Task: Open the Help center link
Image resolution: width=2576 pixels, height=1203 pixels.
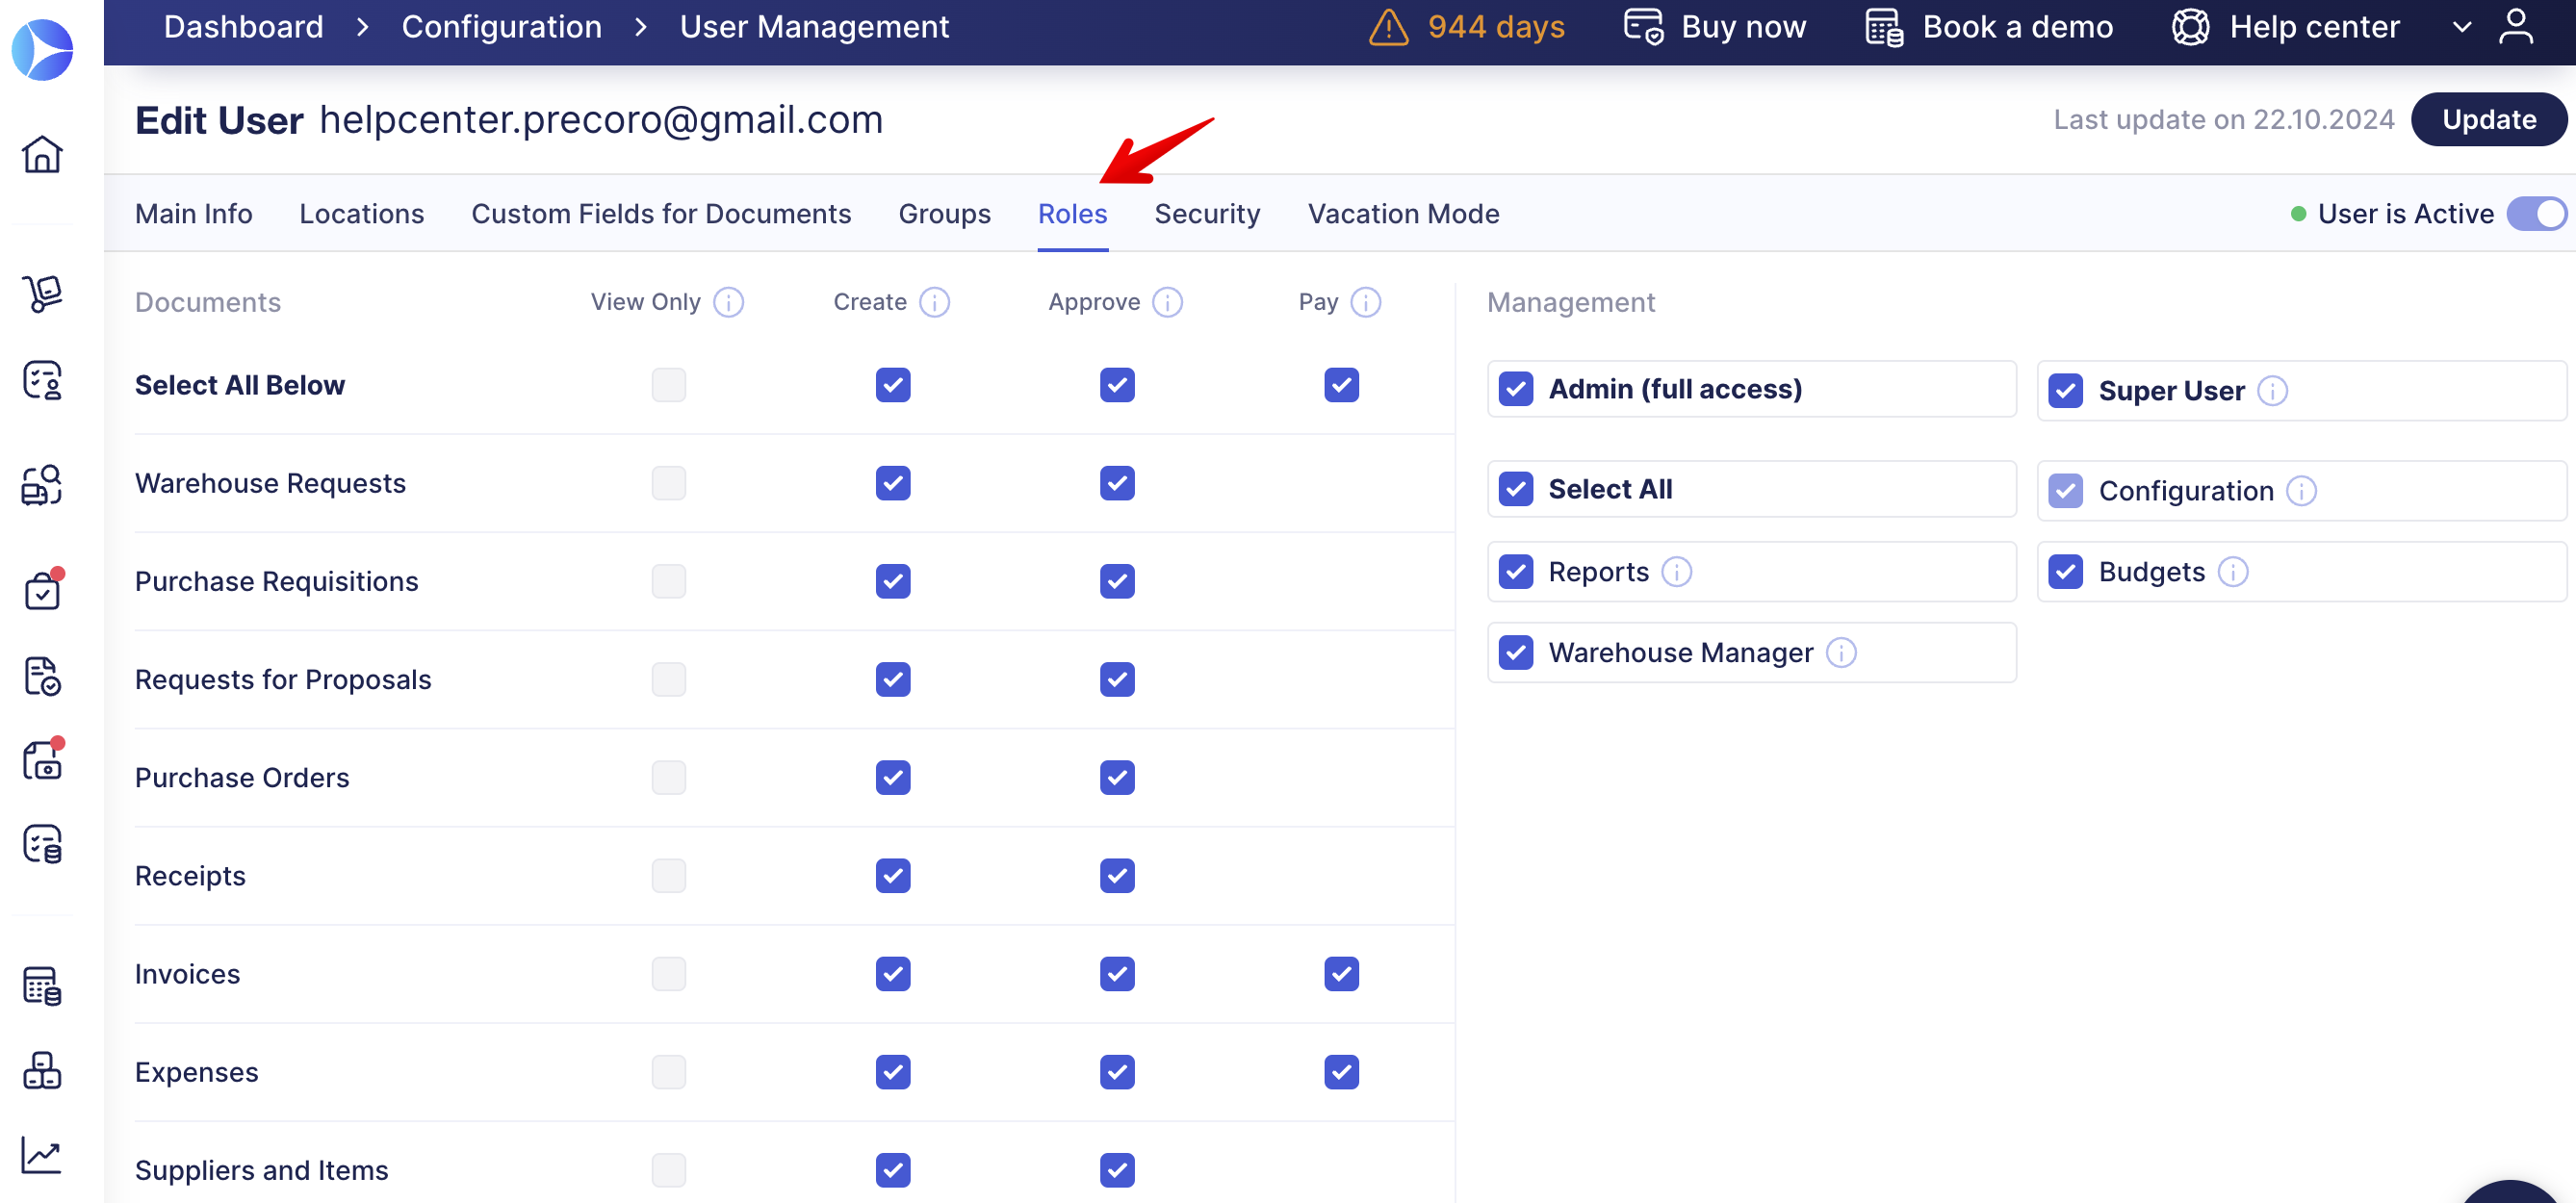Action: 2314,27
